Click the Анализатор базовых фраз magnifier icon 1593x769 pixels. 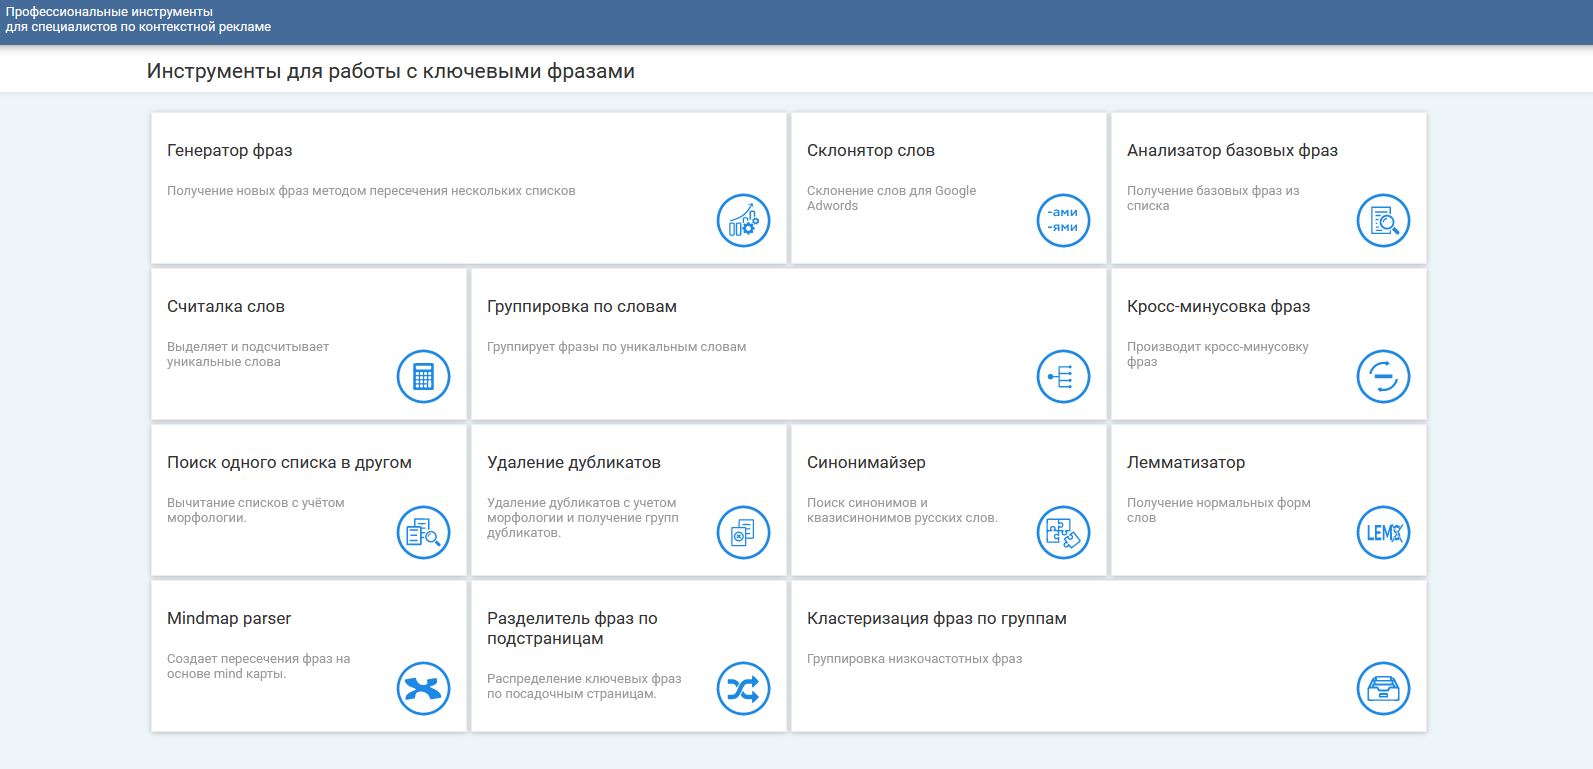point(1383,221)
